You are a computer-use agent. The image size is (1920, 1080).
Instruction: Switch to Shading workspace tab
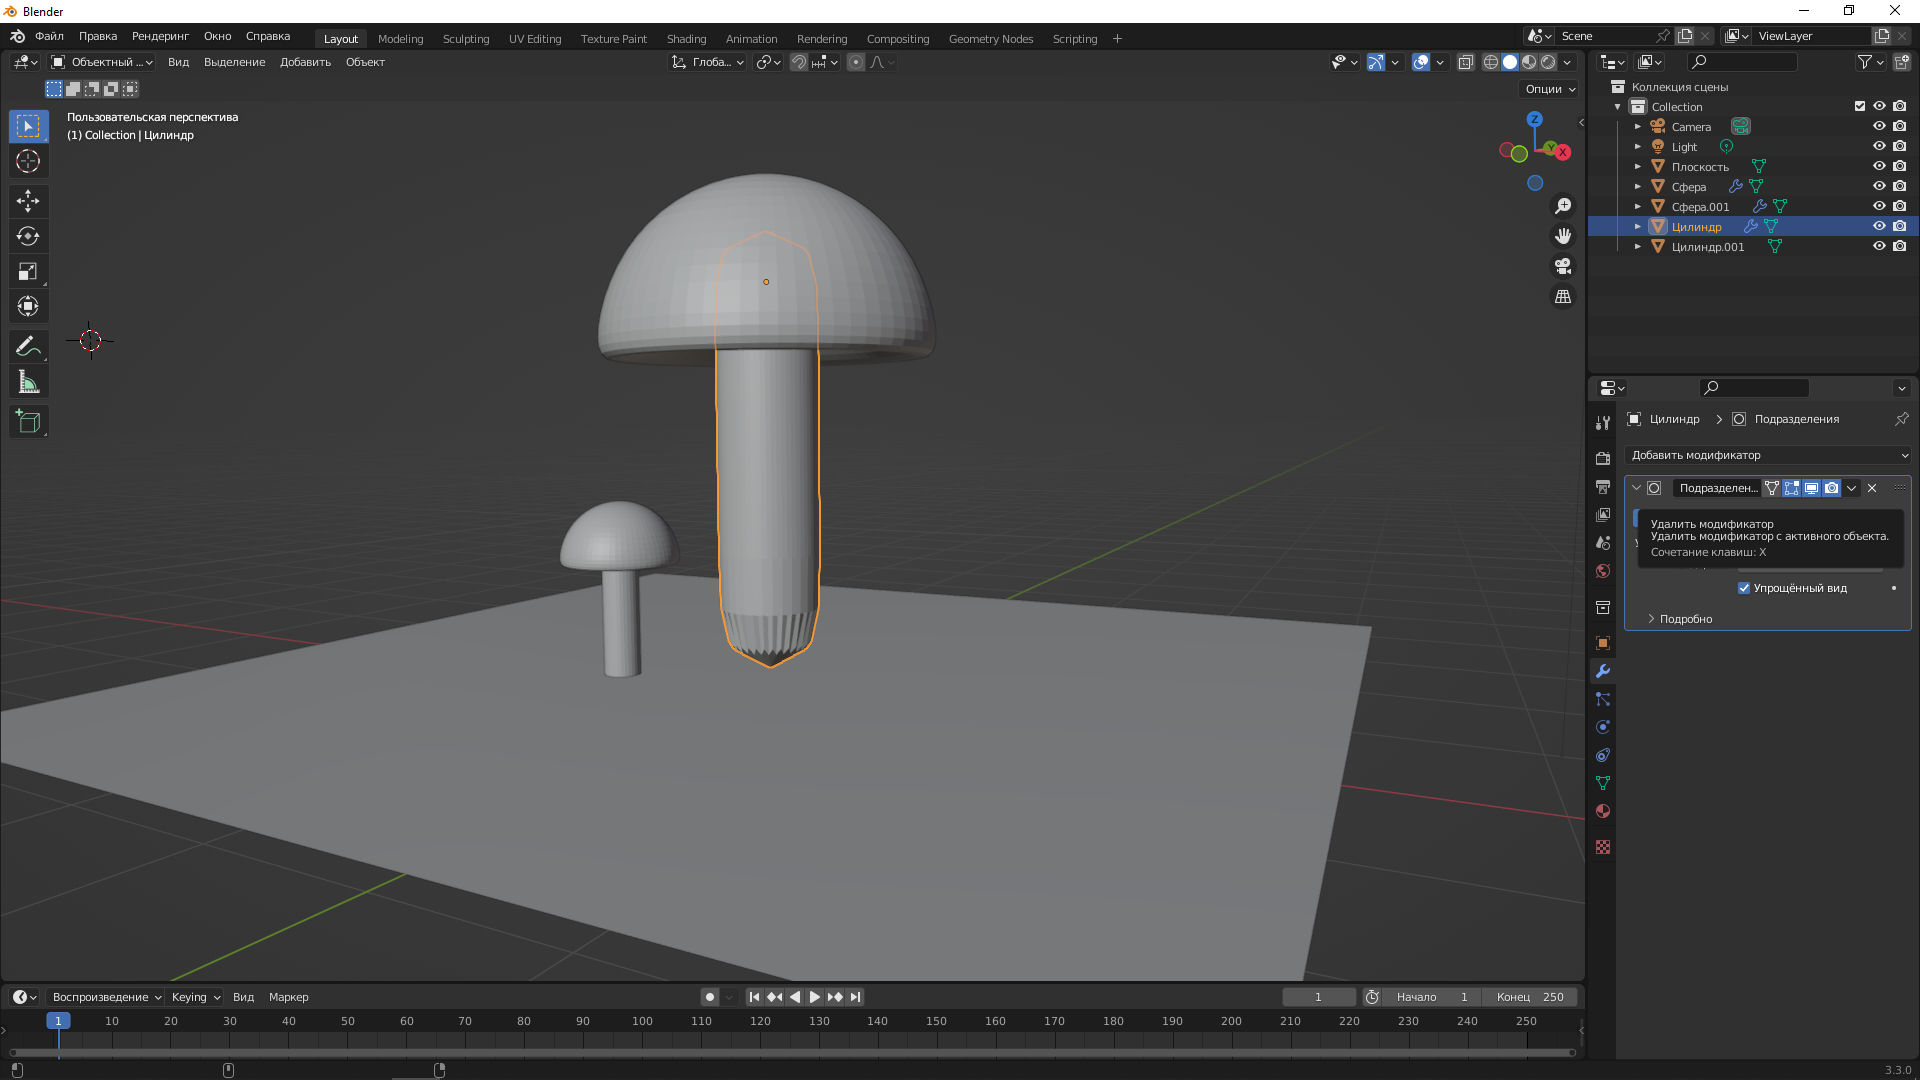point(686,39)
